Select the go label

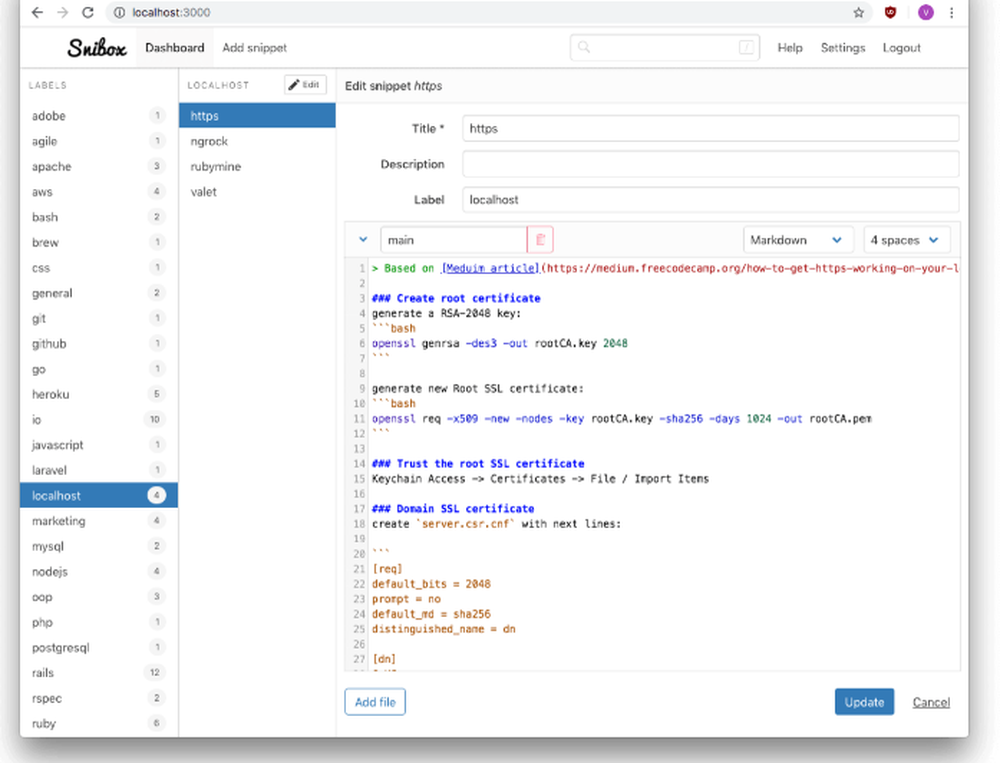[99, 369]
